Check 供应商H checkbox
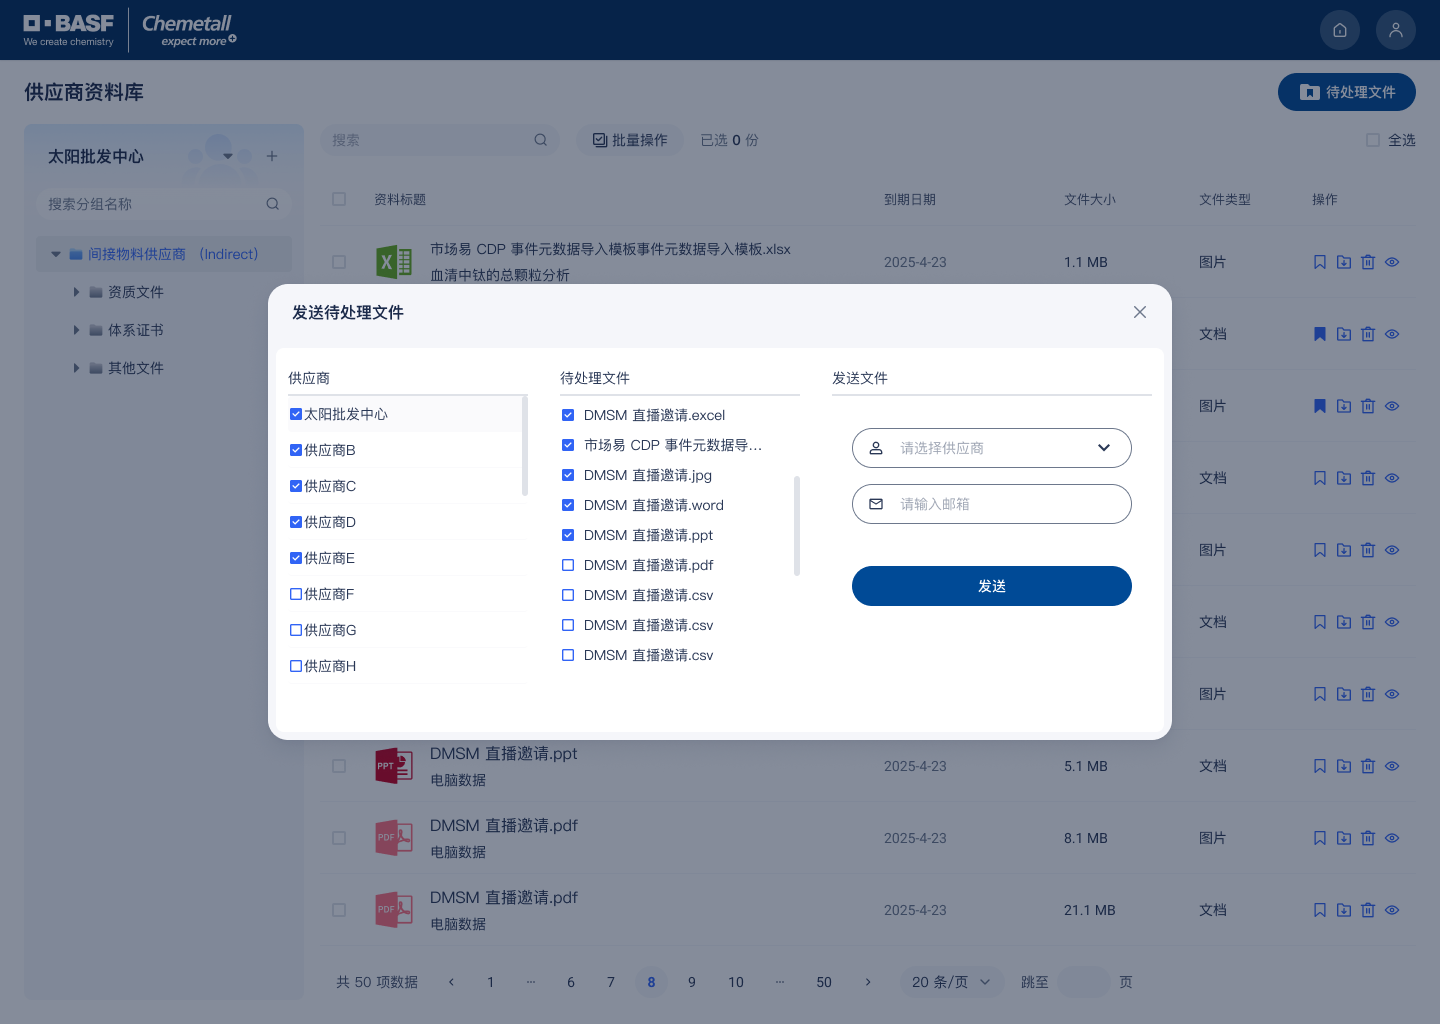This screenshot has height=1024, width=1440. pos(296,666)
